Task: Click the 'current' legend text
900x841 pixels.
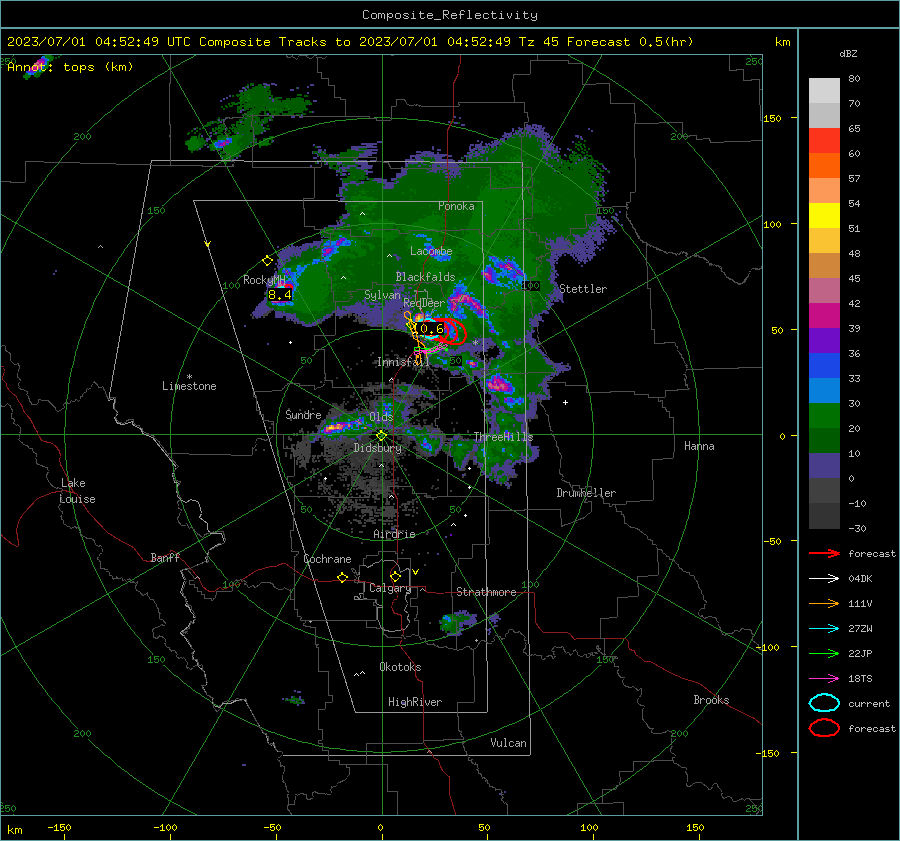Action: pos(868,704)
